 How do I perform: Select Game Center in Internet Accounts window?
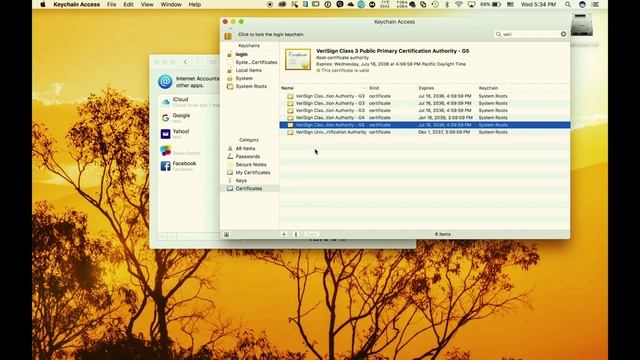point(189,151)
